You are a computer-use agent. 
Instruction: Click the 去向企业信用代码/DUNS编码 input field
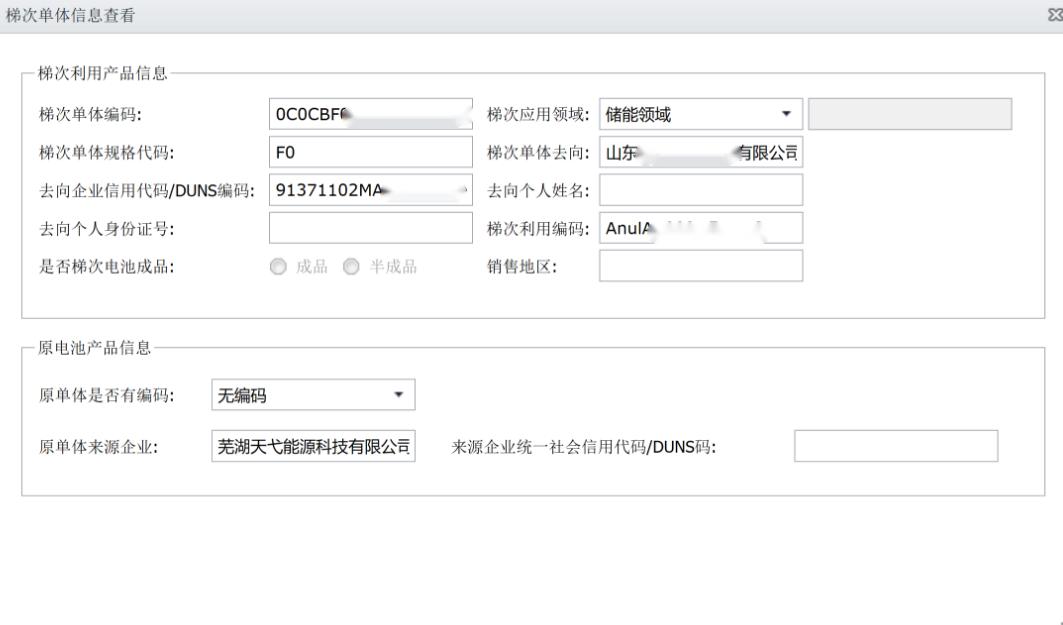click(x=371, y=190)
